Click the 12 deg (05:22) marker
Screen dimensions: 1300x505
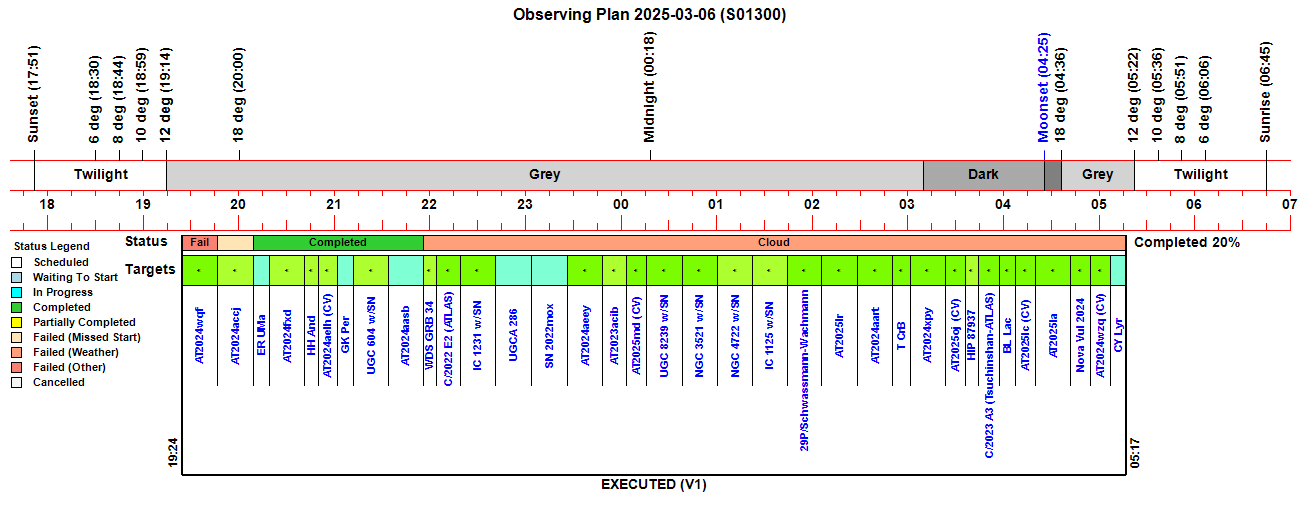(1134, 95)
